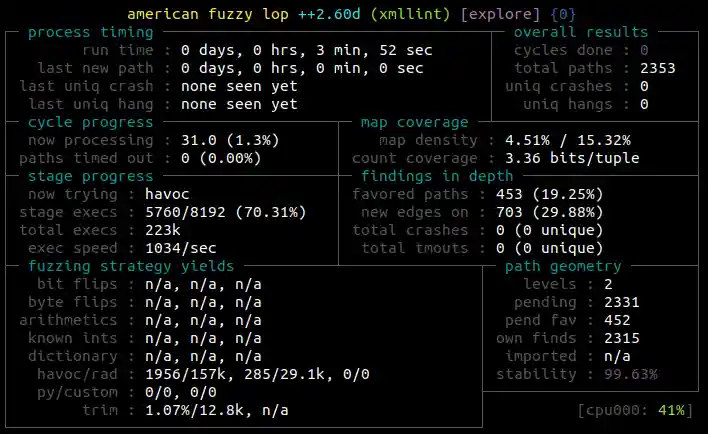Click the 'known ints' row label
The width and height of the screenshot is (708, 434).
pos(73,338)
